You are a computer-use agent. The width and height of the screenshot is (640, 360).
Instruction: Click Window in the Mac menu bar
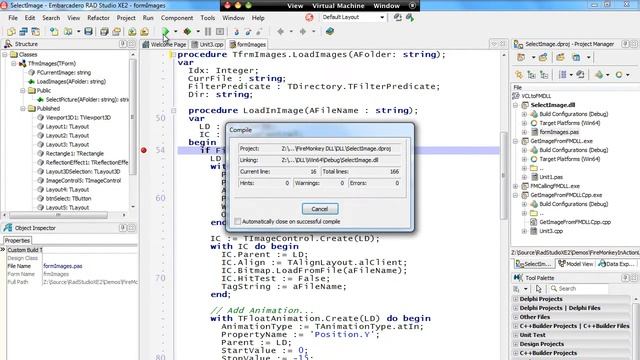click(387, 6)
